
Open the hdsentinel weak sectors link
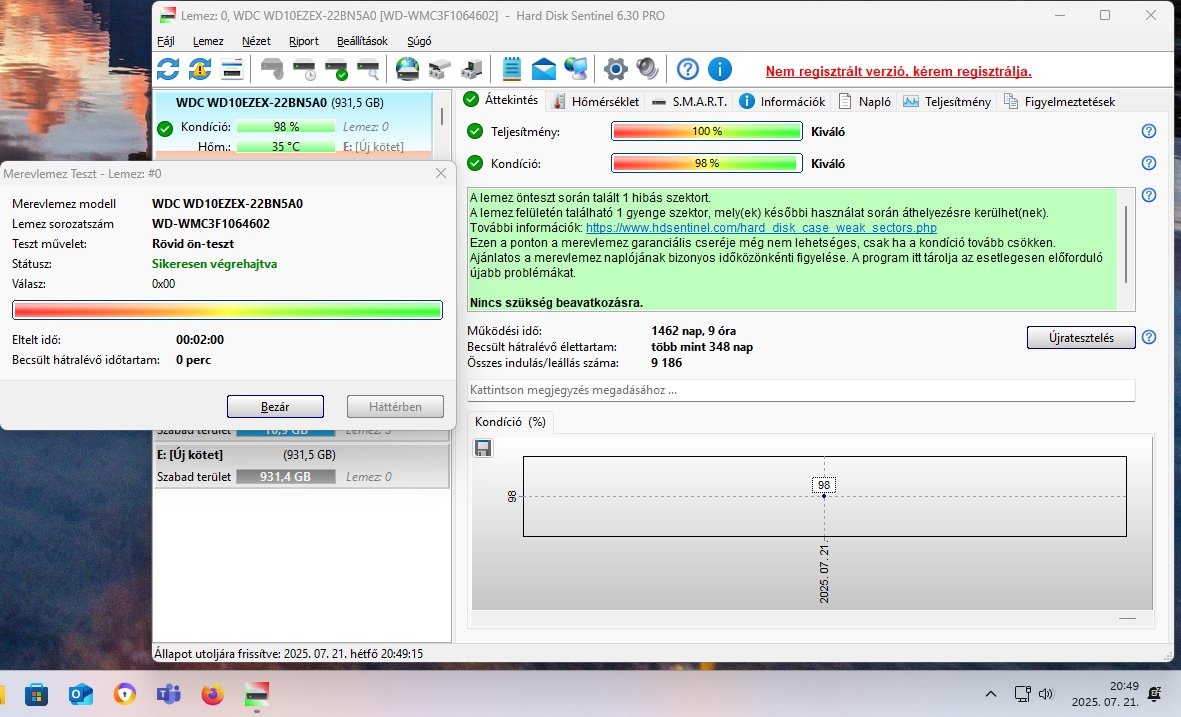click(x=761, y=227)
